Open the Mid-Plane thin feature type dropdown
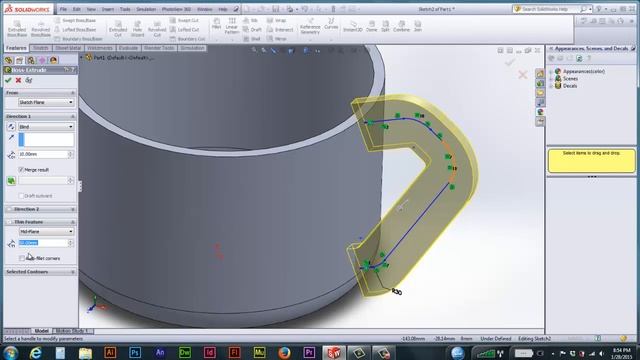The width and height of the screenshot is (640, 360). [46, 231]
